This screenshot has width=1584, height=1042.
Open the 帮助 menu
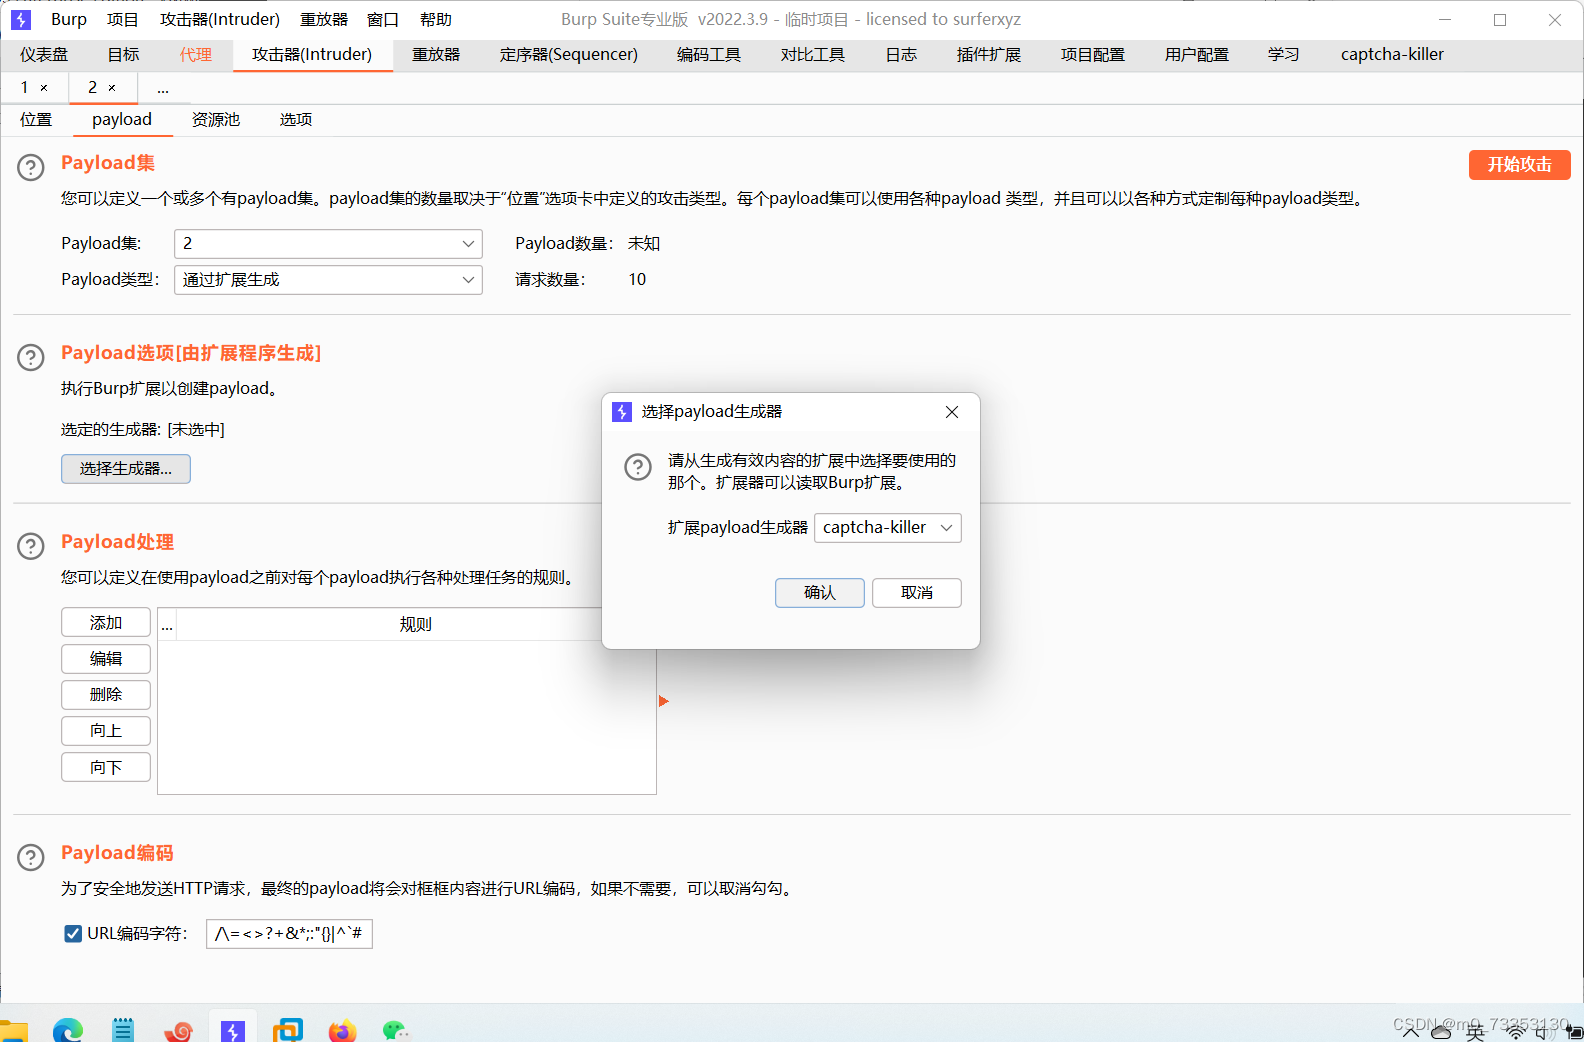tap(436, 20)
